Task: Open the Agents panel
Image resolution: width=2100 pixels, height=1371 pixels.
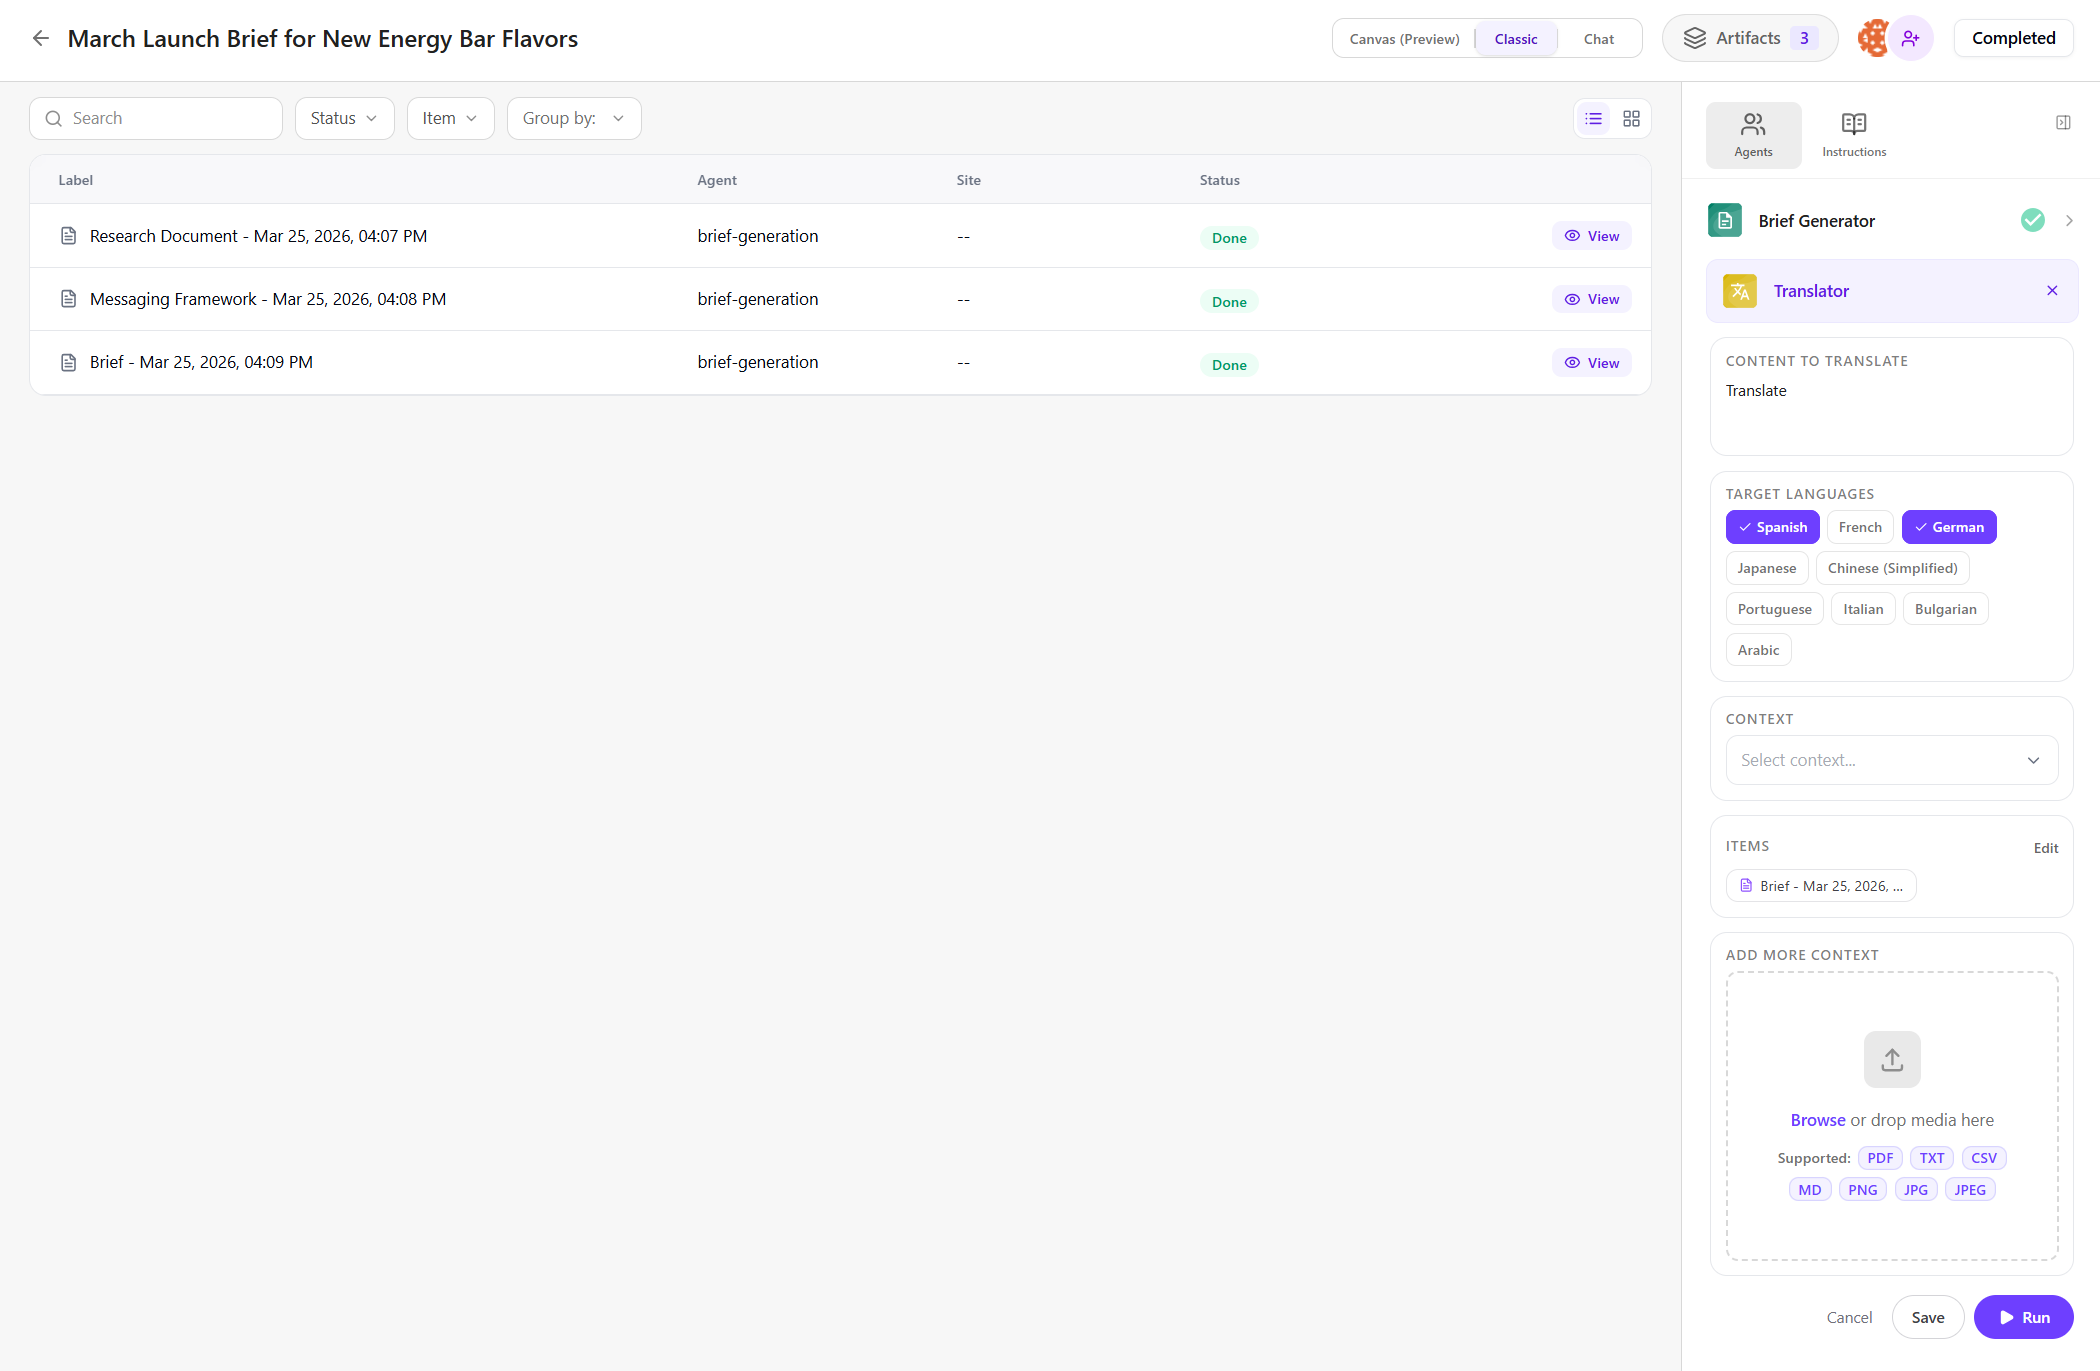Action: click(1753, 134)
